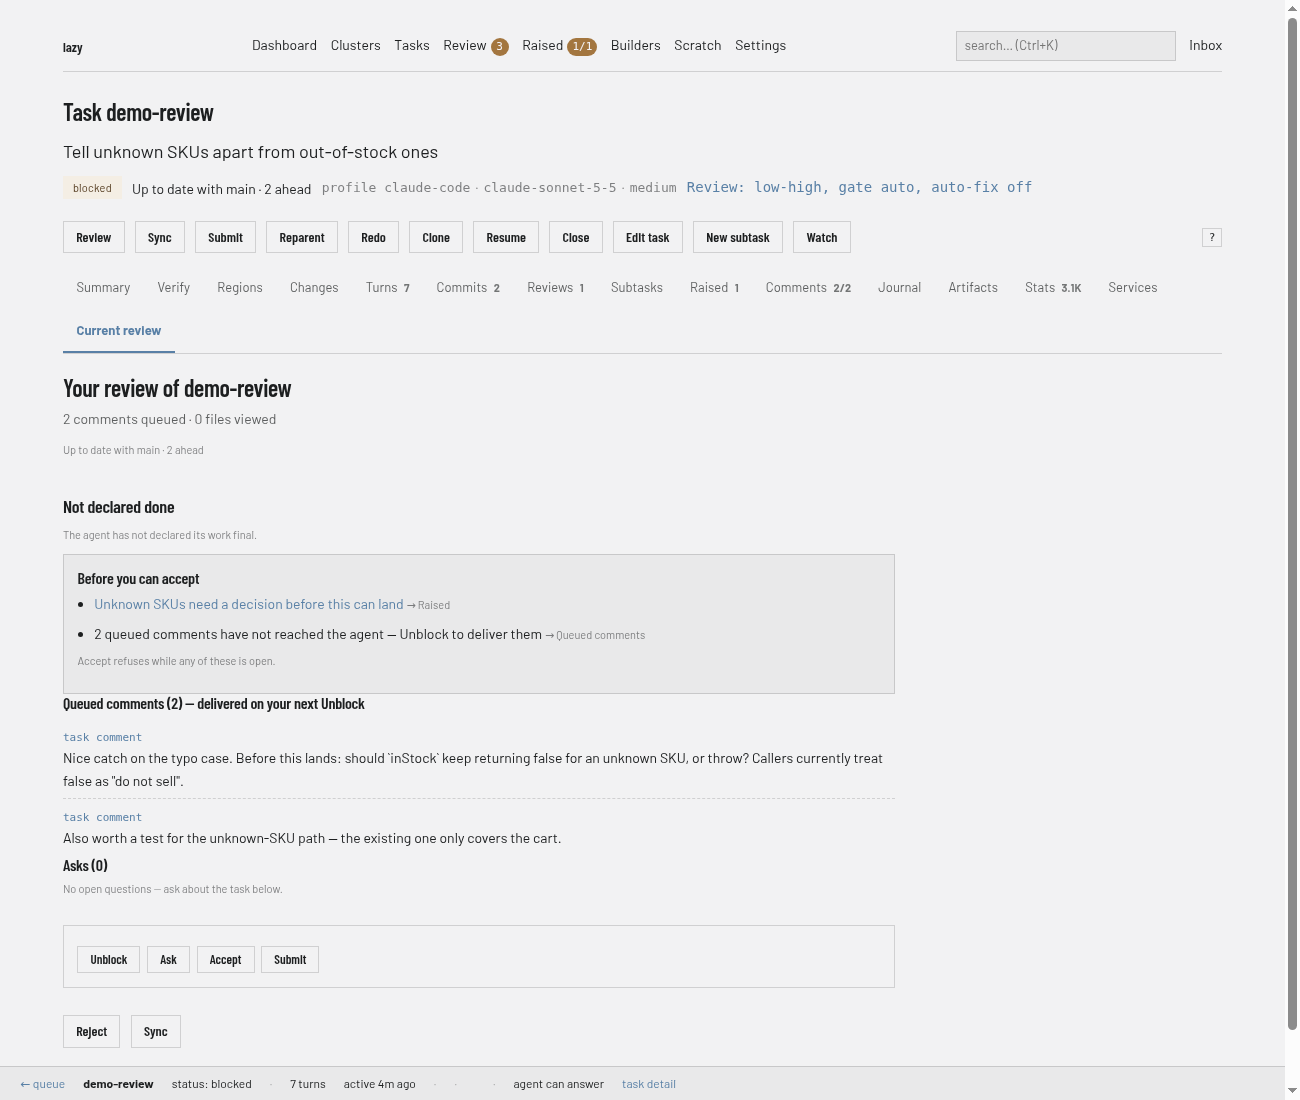Click the Reparent button
Image resolution: width=1300 pixels, height=1100 pixels.
[302, 238]
